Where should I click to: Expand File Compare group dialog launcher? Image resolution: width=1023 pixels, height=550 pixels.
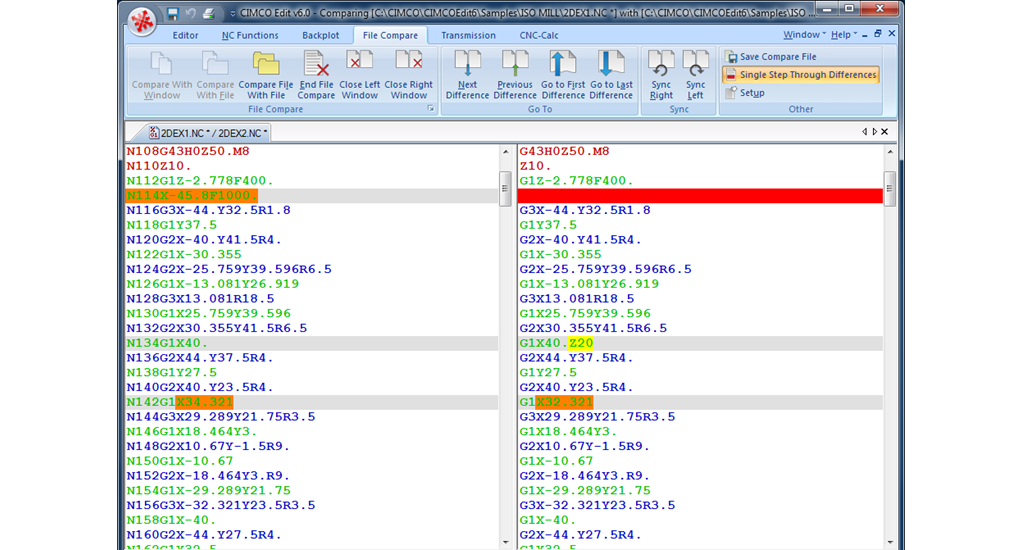coord(431,108)
